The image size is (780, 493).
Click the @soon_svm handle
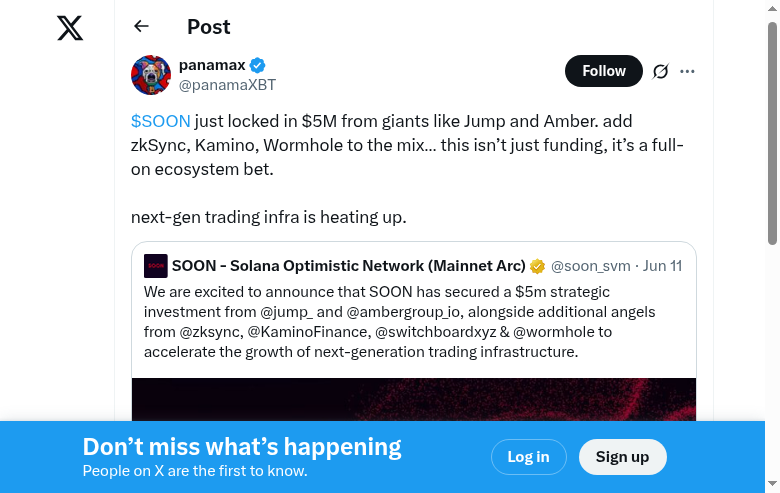[x=591, y=266]
